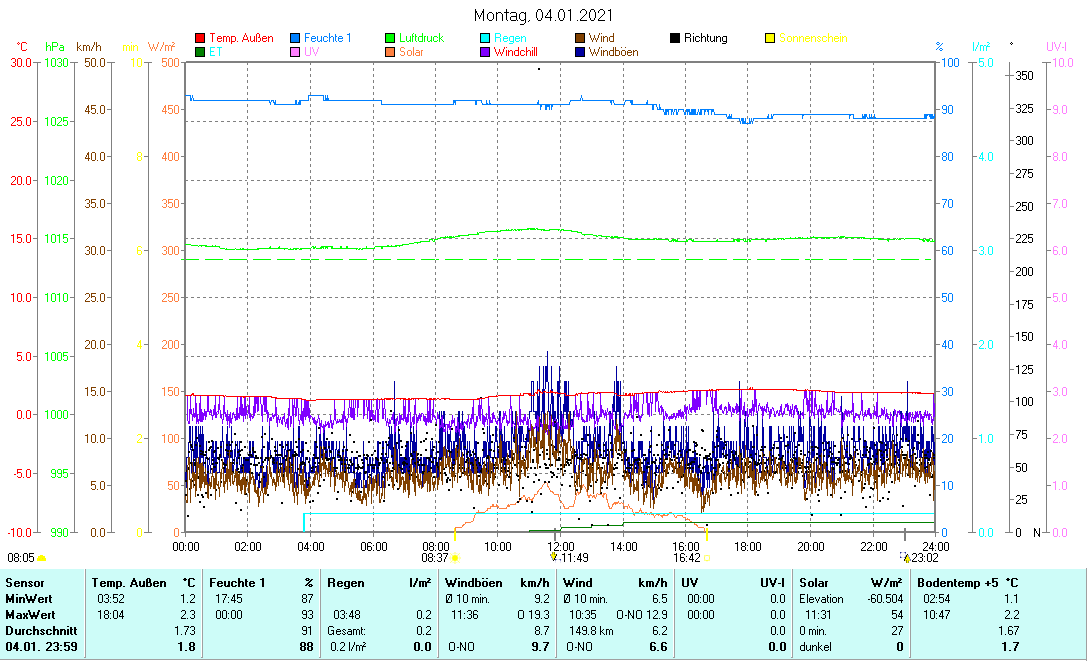Image resolution: width=1087 pixels, height=661 pixels.
Task: Click the °C temperature axis label
Action: [x=22, y=47]
